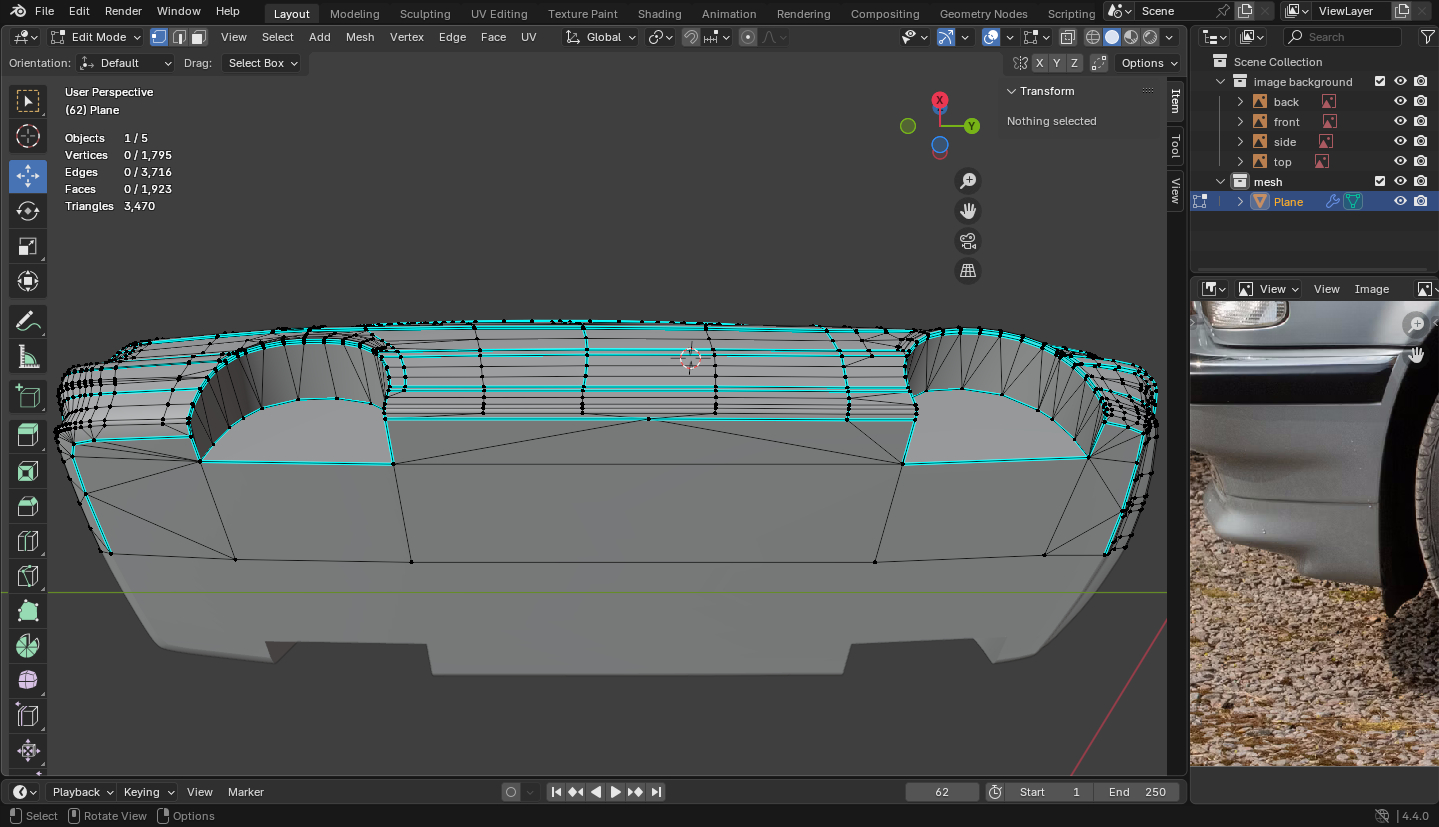Choose the Rotate tool in left toolbar
This screenshot has height=827, width=1439.
point(28,211)
